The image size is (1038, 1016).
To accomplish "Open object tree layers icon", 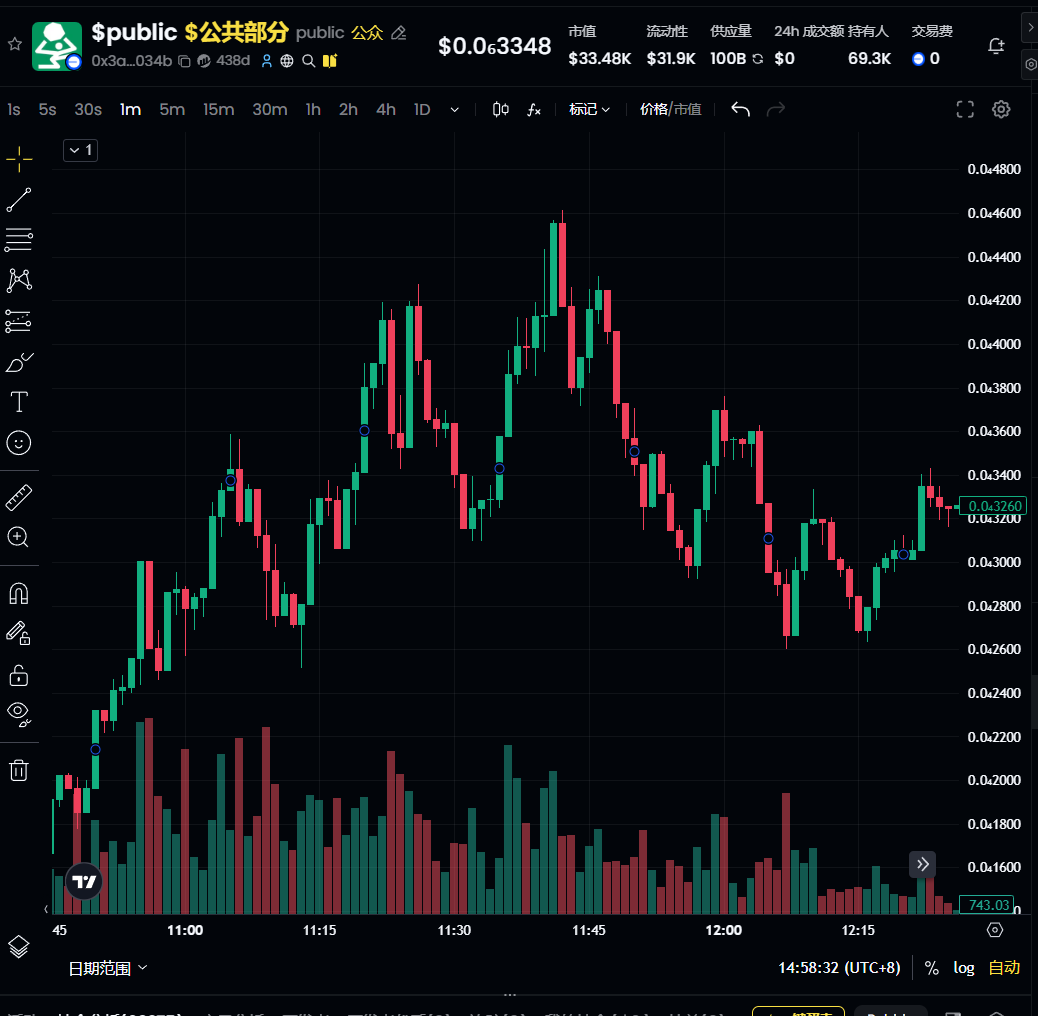I will pos(19,947).
